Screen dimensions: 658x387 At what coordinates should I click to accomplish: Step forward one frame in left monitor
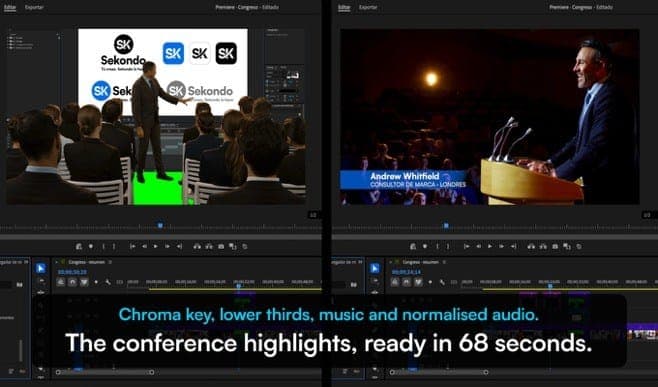[x=167, y=246]
